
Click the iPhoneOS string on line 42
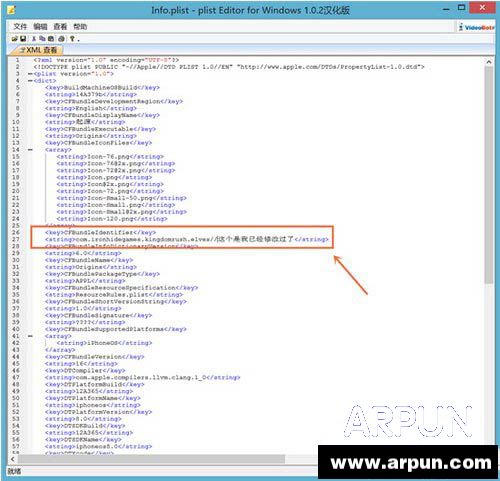(104, 343)
